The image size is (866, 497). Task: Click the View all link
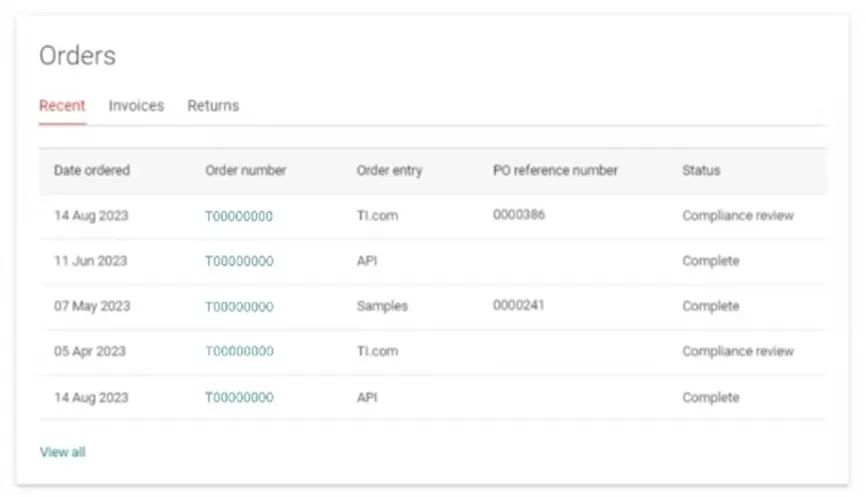[x=63, y=452]
